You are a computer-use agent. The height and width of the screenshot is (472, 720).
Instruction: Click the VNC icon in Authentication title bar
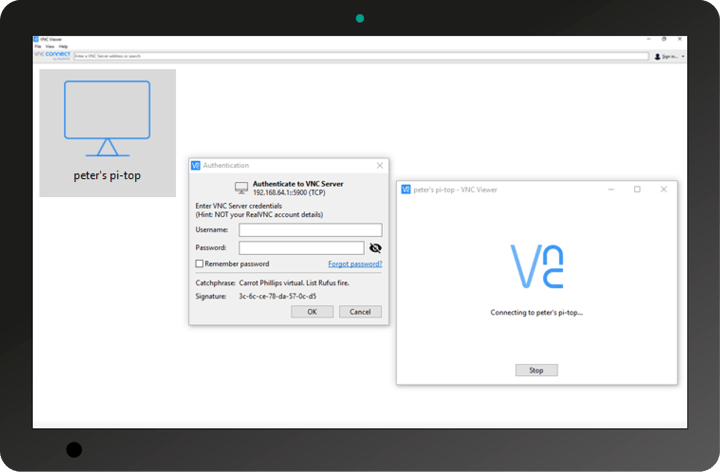click(196, 165)
